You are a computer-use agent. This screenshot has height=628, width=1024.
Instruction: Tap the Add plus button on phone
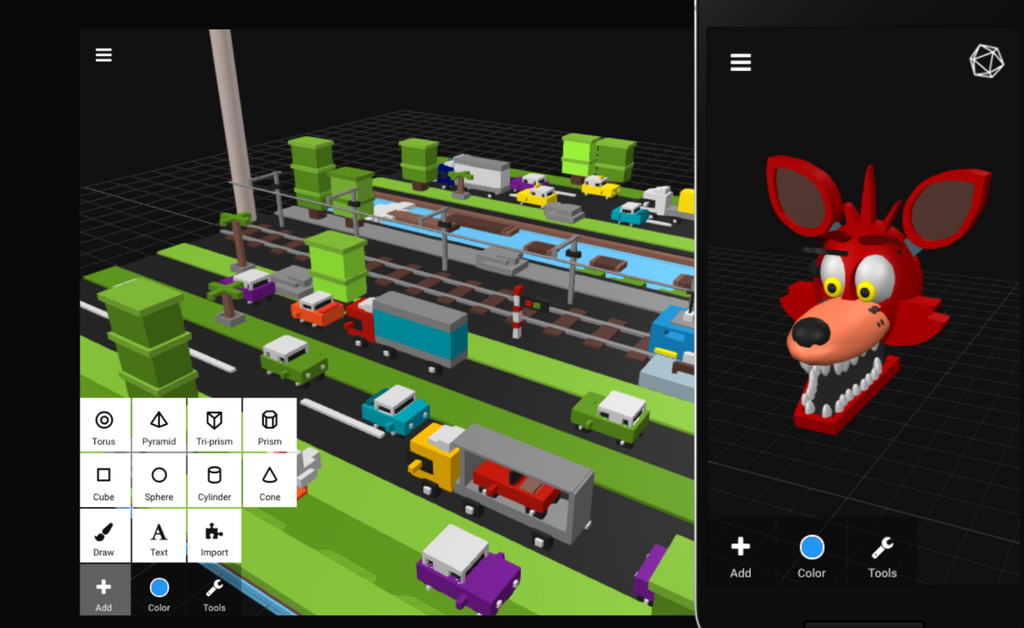(741, 554)
